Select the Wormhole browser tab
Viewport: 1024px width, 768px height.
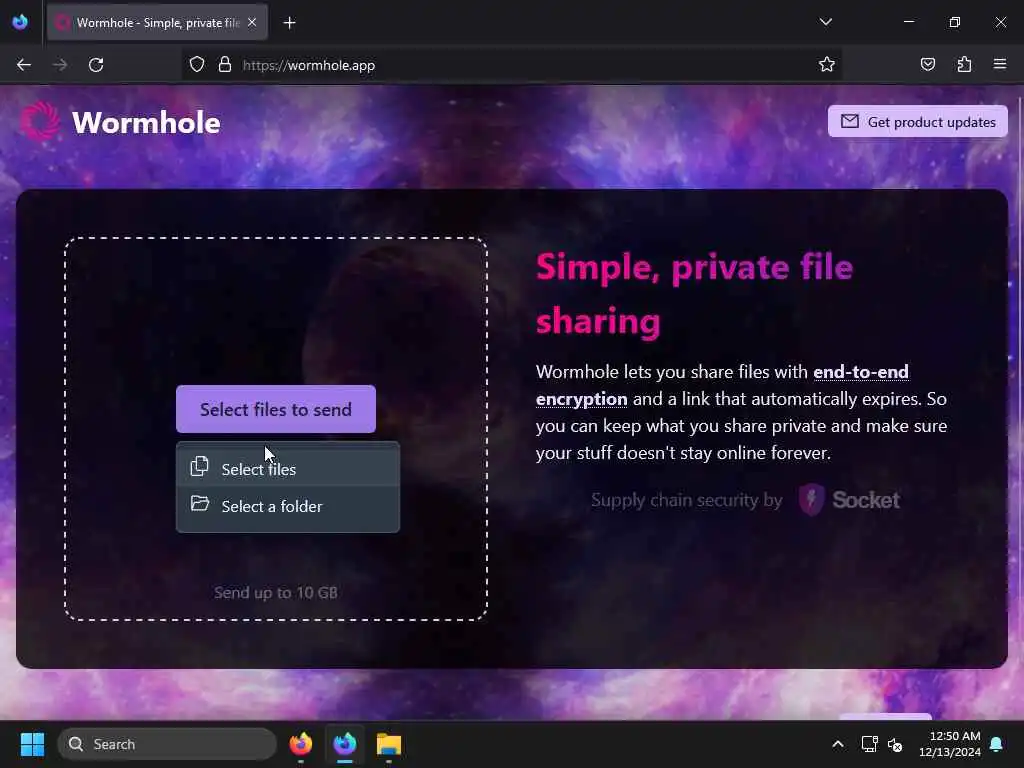[157, 22]
